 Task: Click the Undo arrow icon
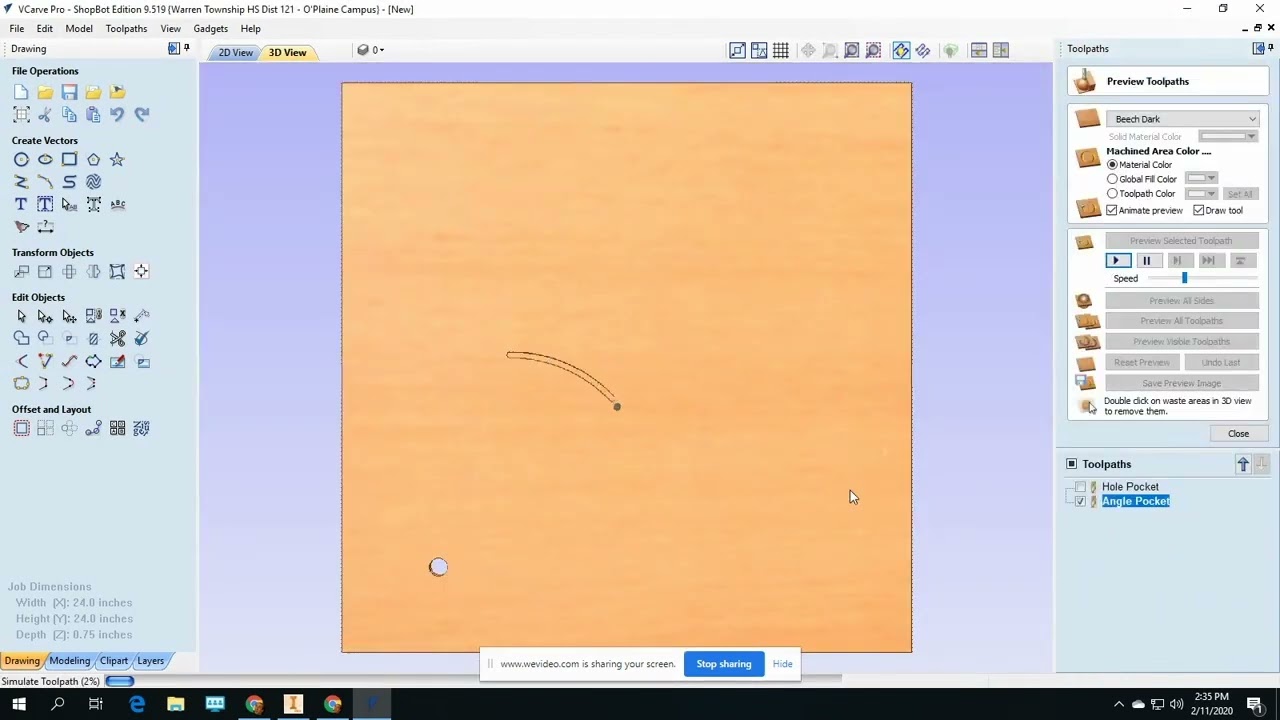(117, 115)
